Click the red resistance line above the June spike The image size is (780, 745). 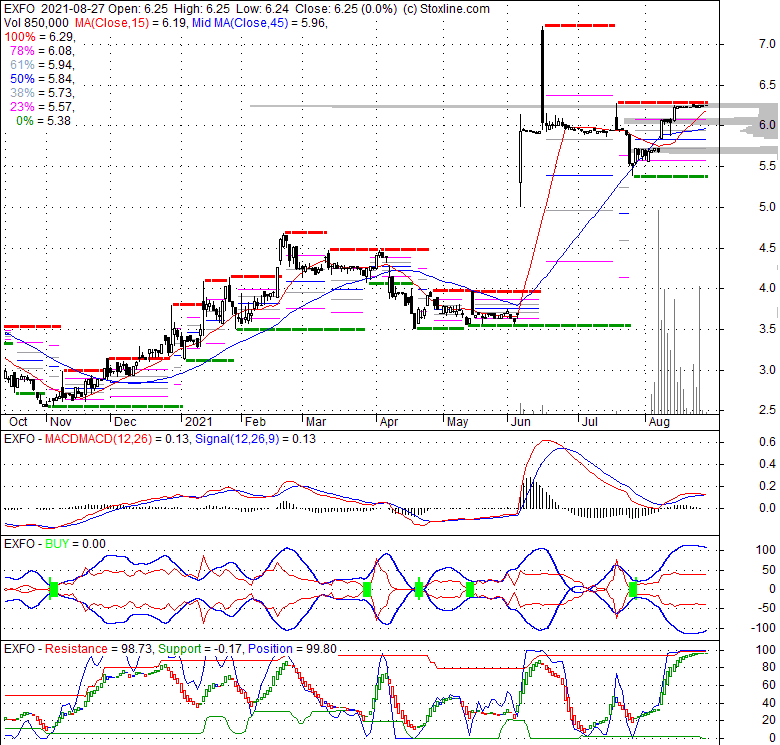tap(580, 25)
